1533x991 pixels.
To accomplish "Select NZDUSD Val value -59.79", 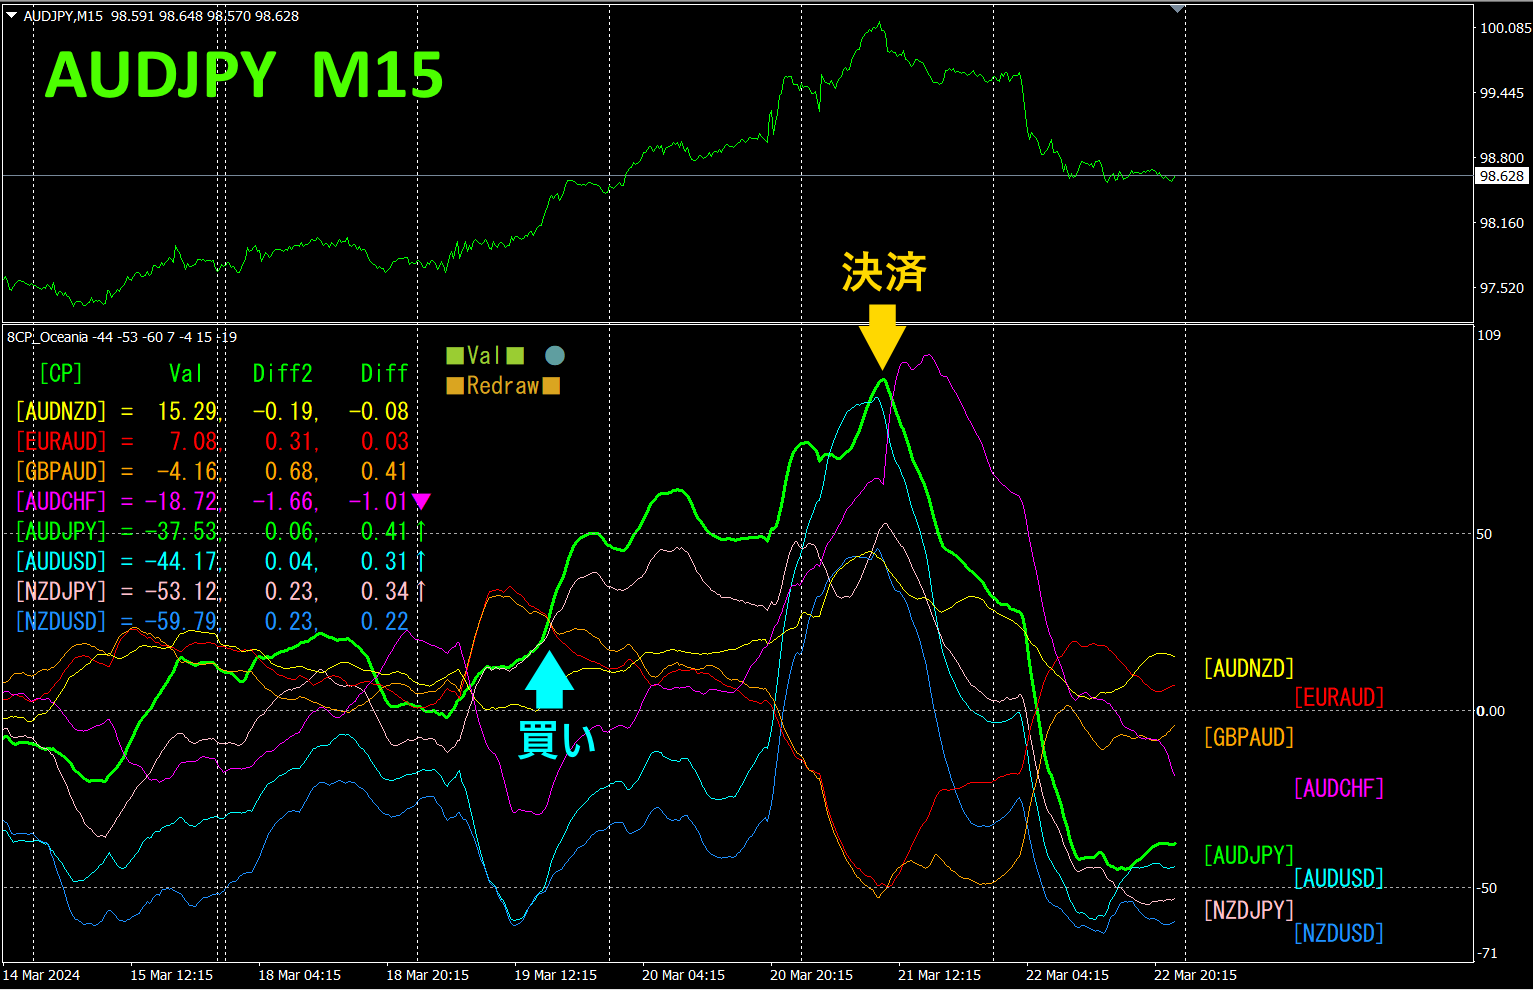I will (182, 621).
